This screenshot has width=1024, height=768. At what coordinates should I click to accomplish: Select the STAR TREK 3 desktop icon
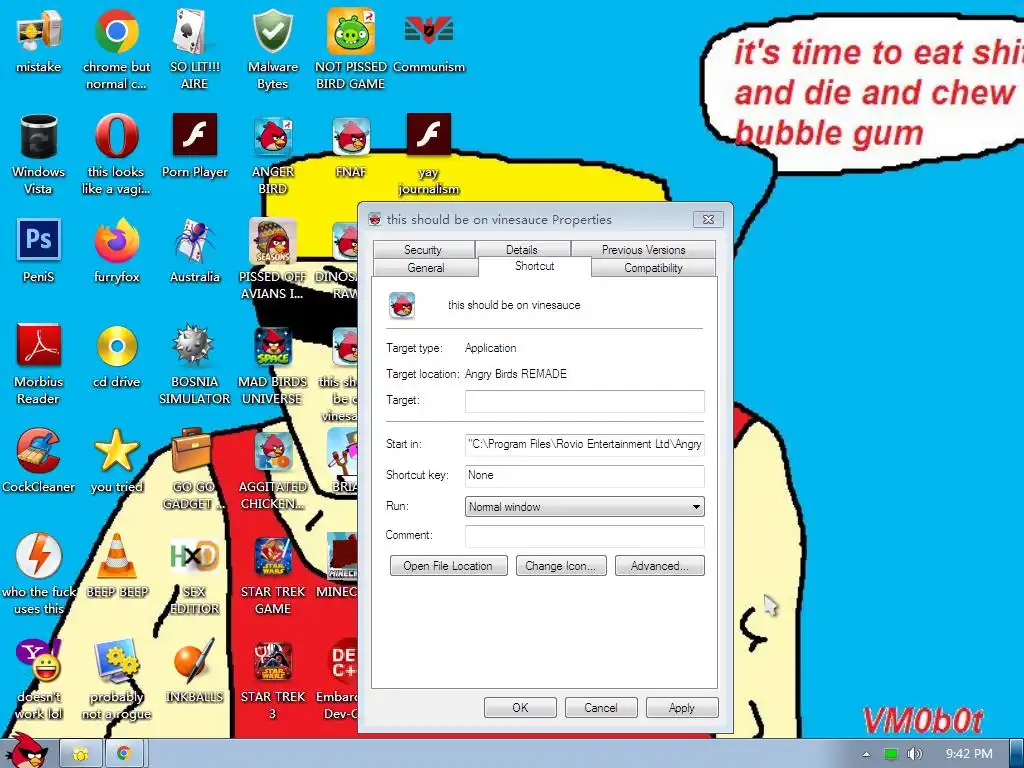pyautogui.click(x=272, y=679)
